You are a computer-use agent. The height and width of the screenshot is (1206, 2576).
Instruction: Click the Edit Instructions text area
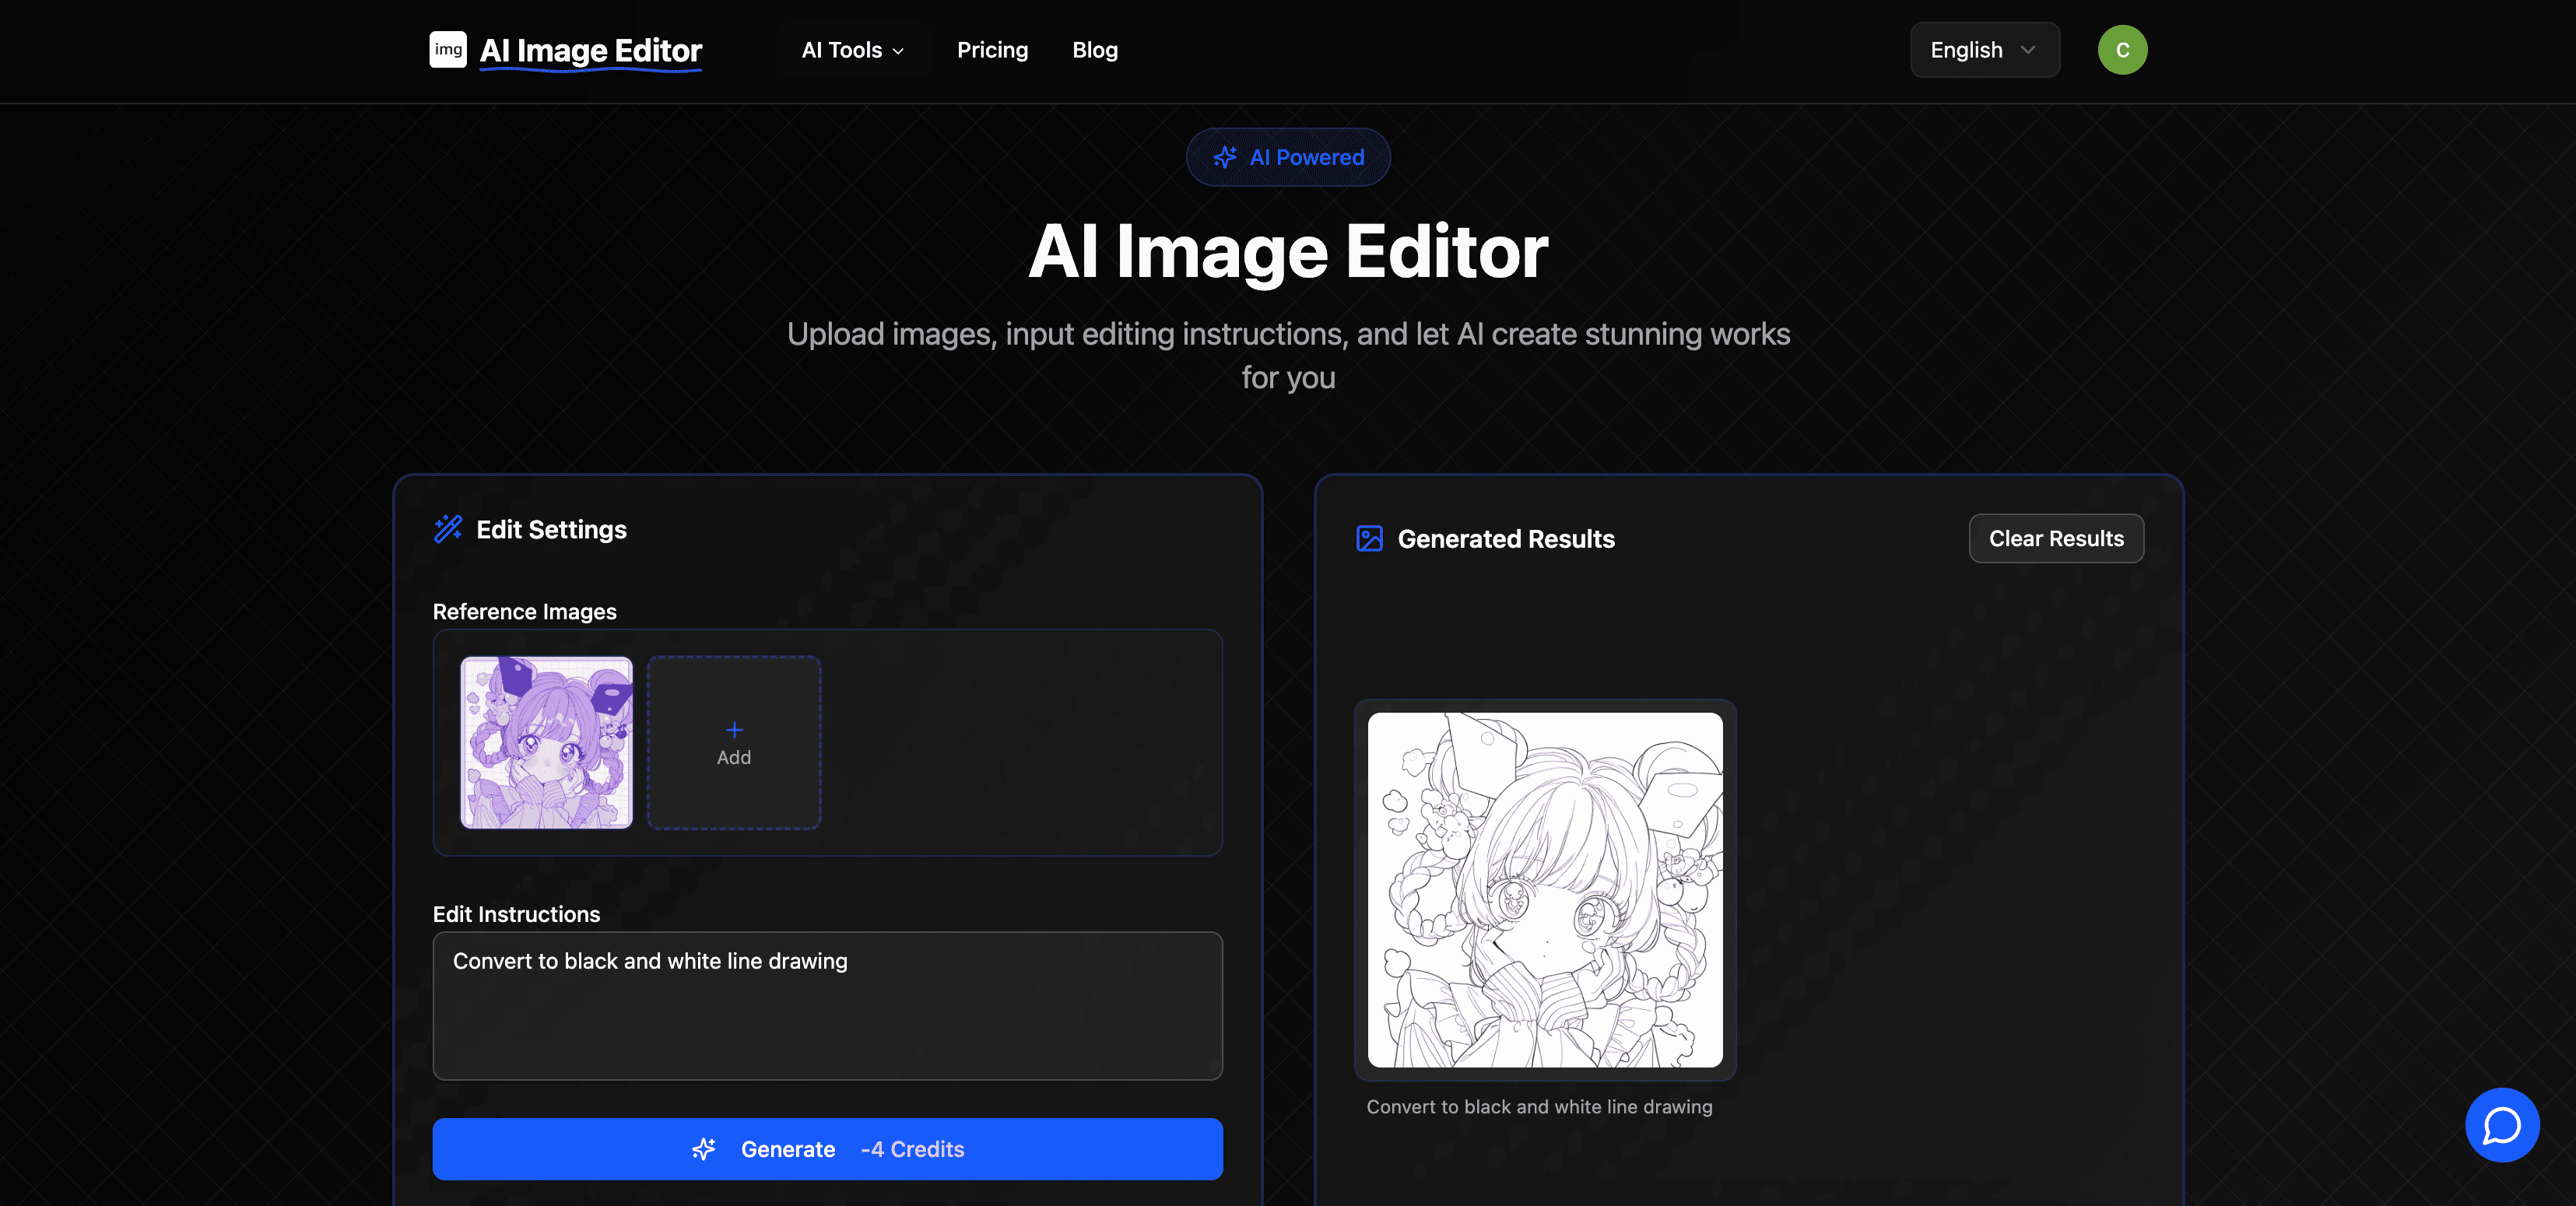827,1005
